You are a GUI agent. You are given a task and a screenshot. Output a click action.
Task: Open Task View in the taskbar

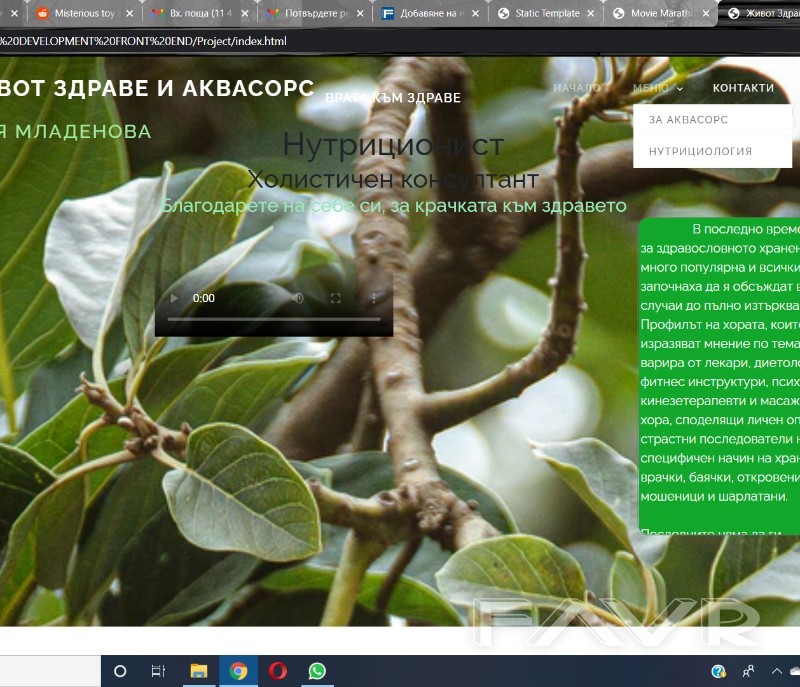[158, 671]
